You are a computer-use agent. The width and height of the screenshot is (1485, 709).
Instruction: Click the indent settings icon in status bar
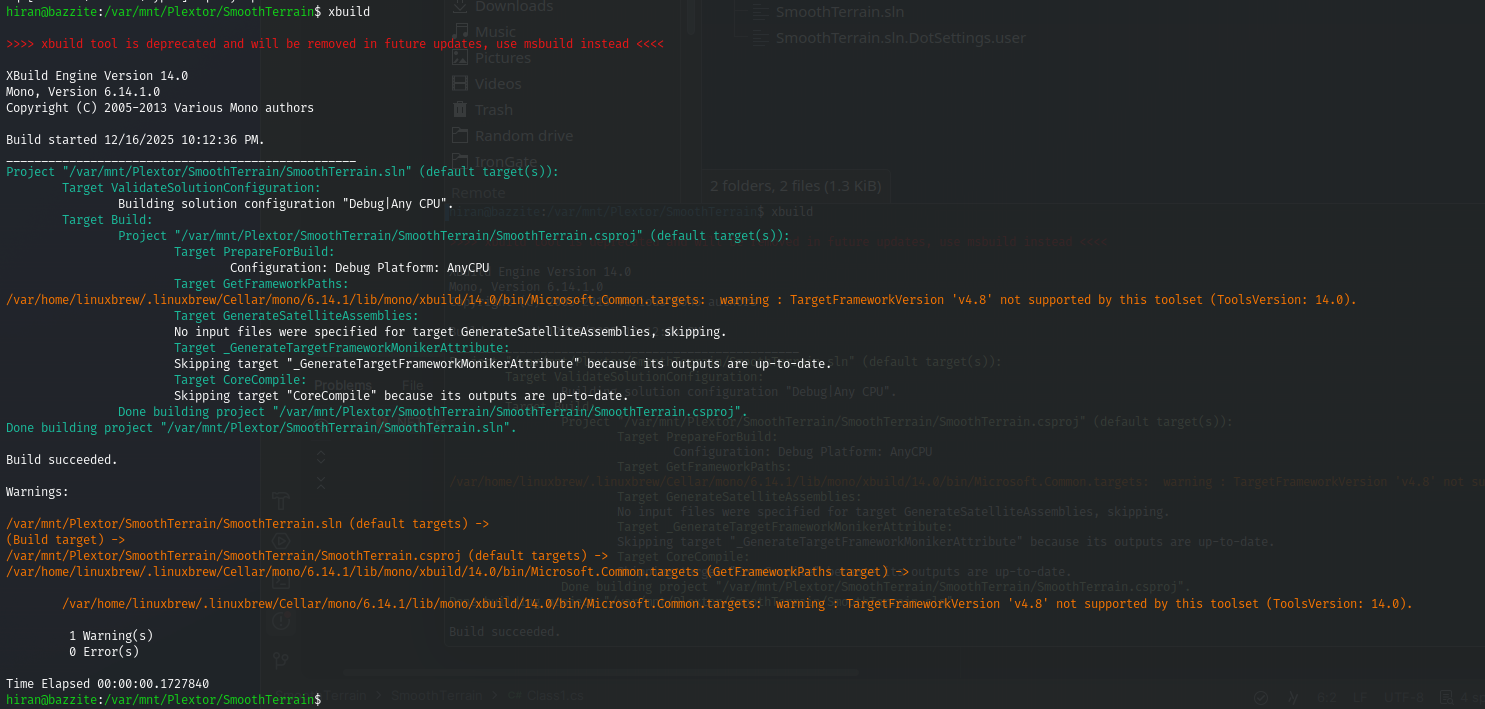pos(1447,697)
